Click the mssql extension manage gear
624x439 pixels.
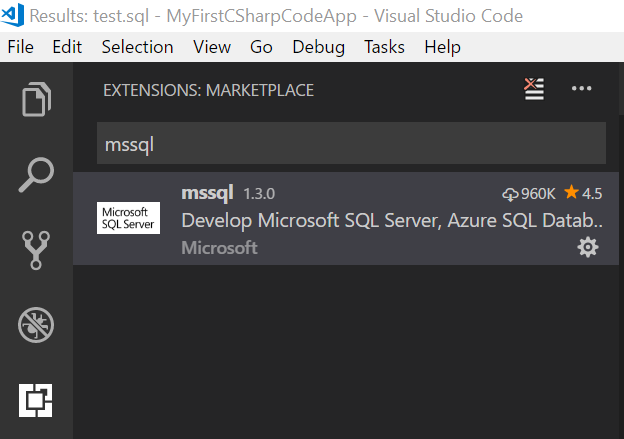(x=588, y=248)
